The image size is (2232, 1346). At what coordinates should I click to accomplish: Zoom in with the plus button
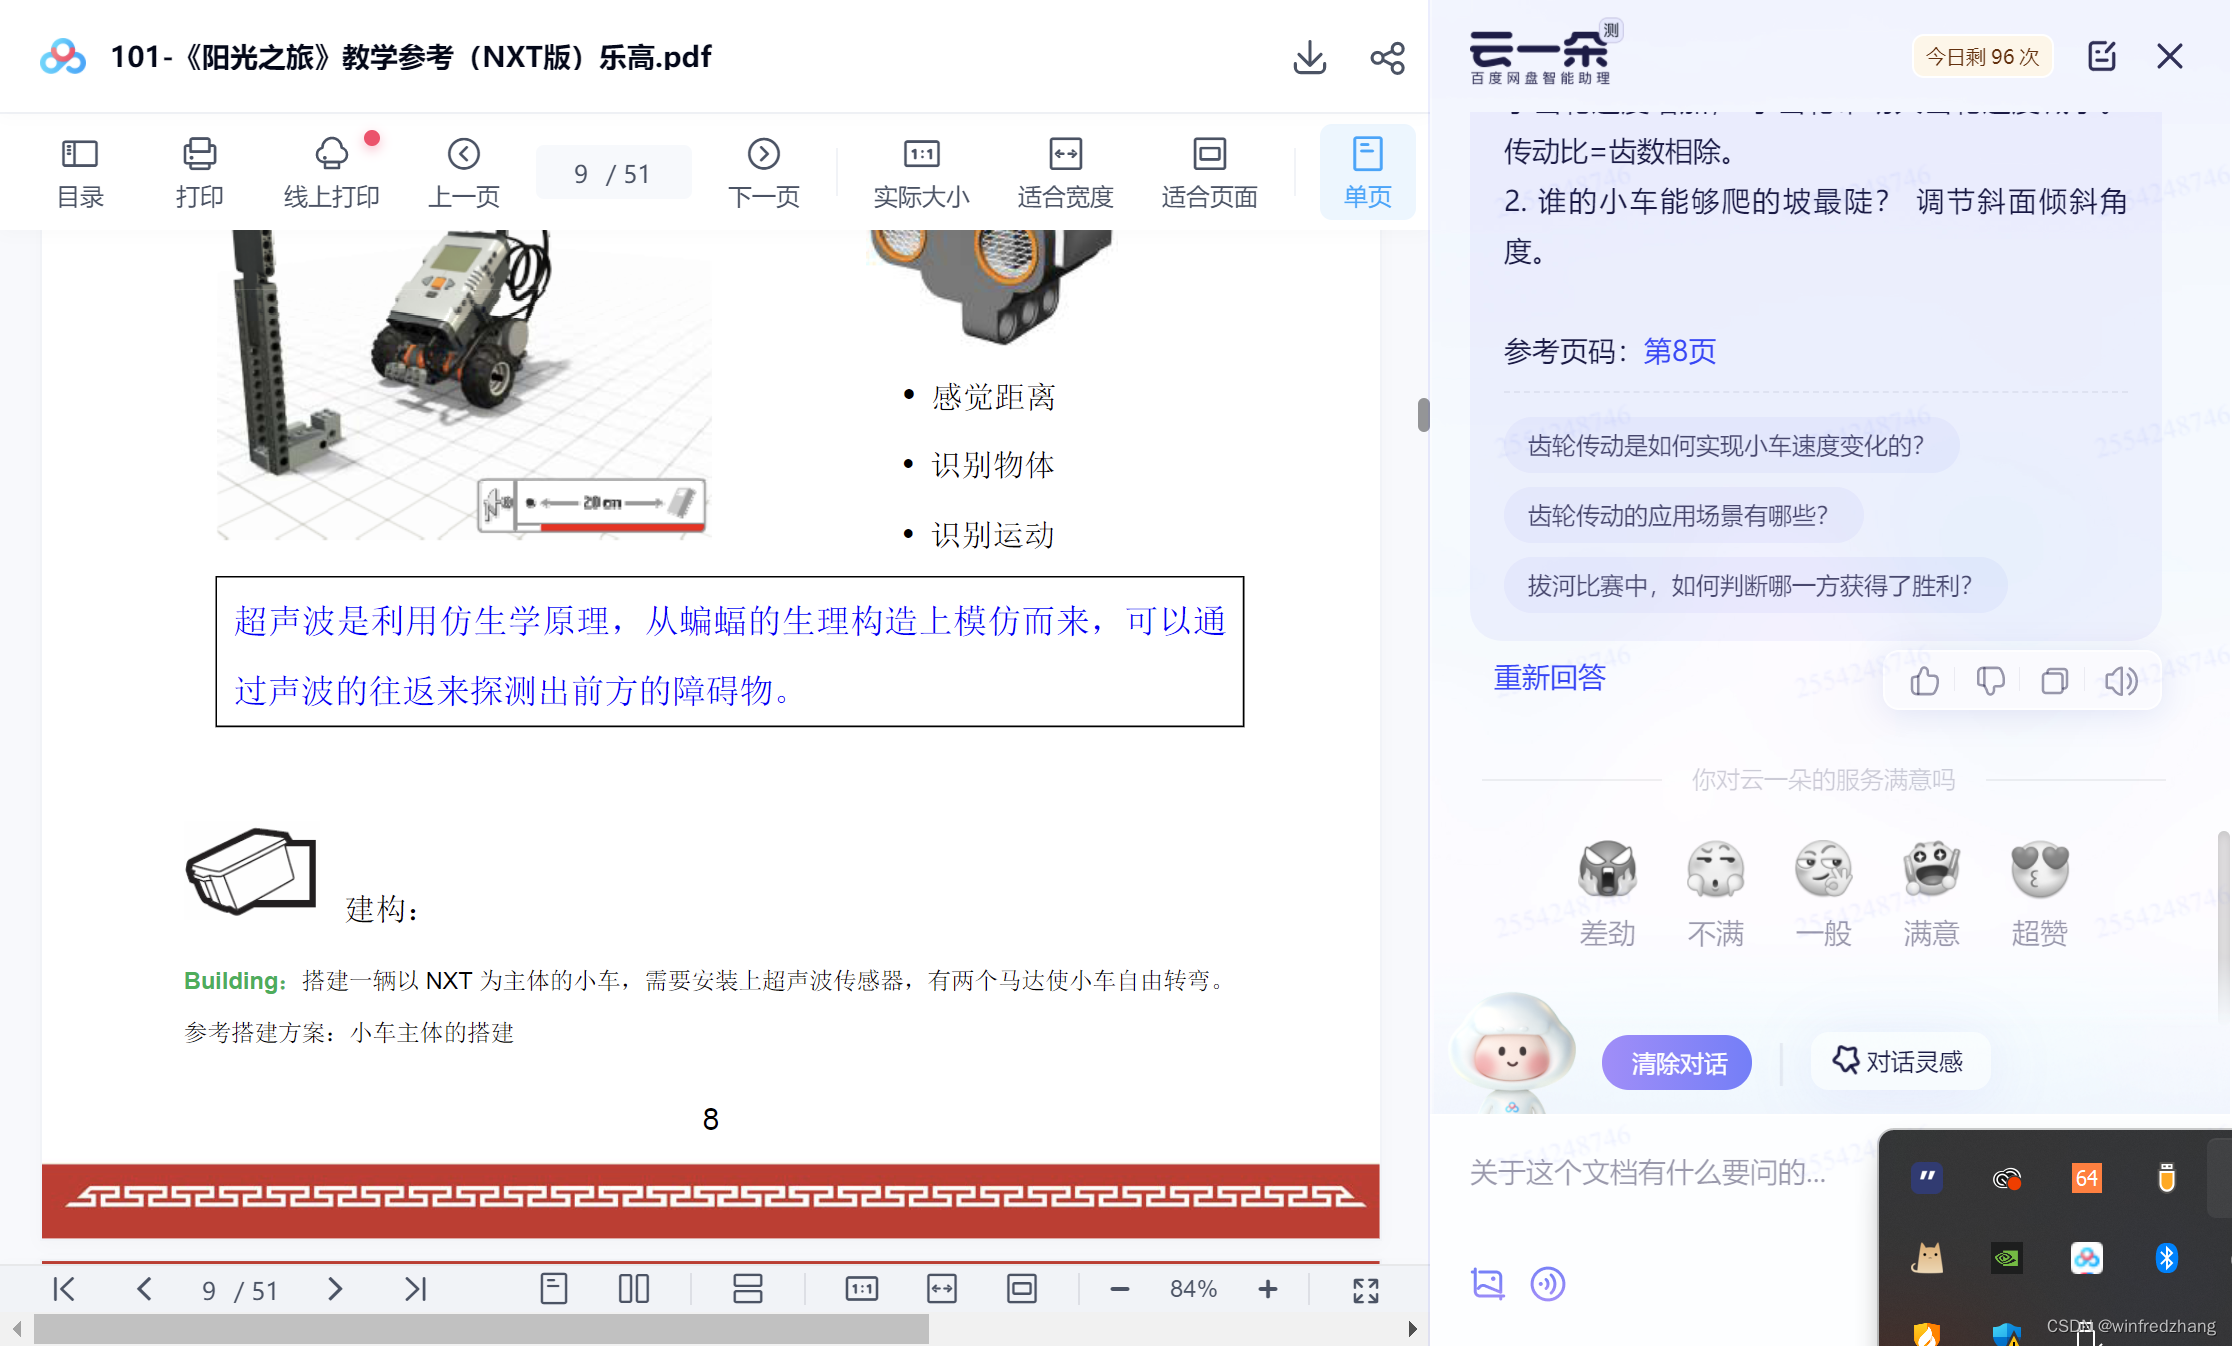point(1268,1289)
